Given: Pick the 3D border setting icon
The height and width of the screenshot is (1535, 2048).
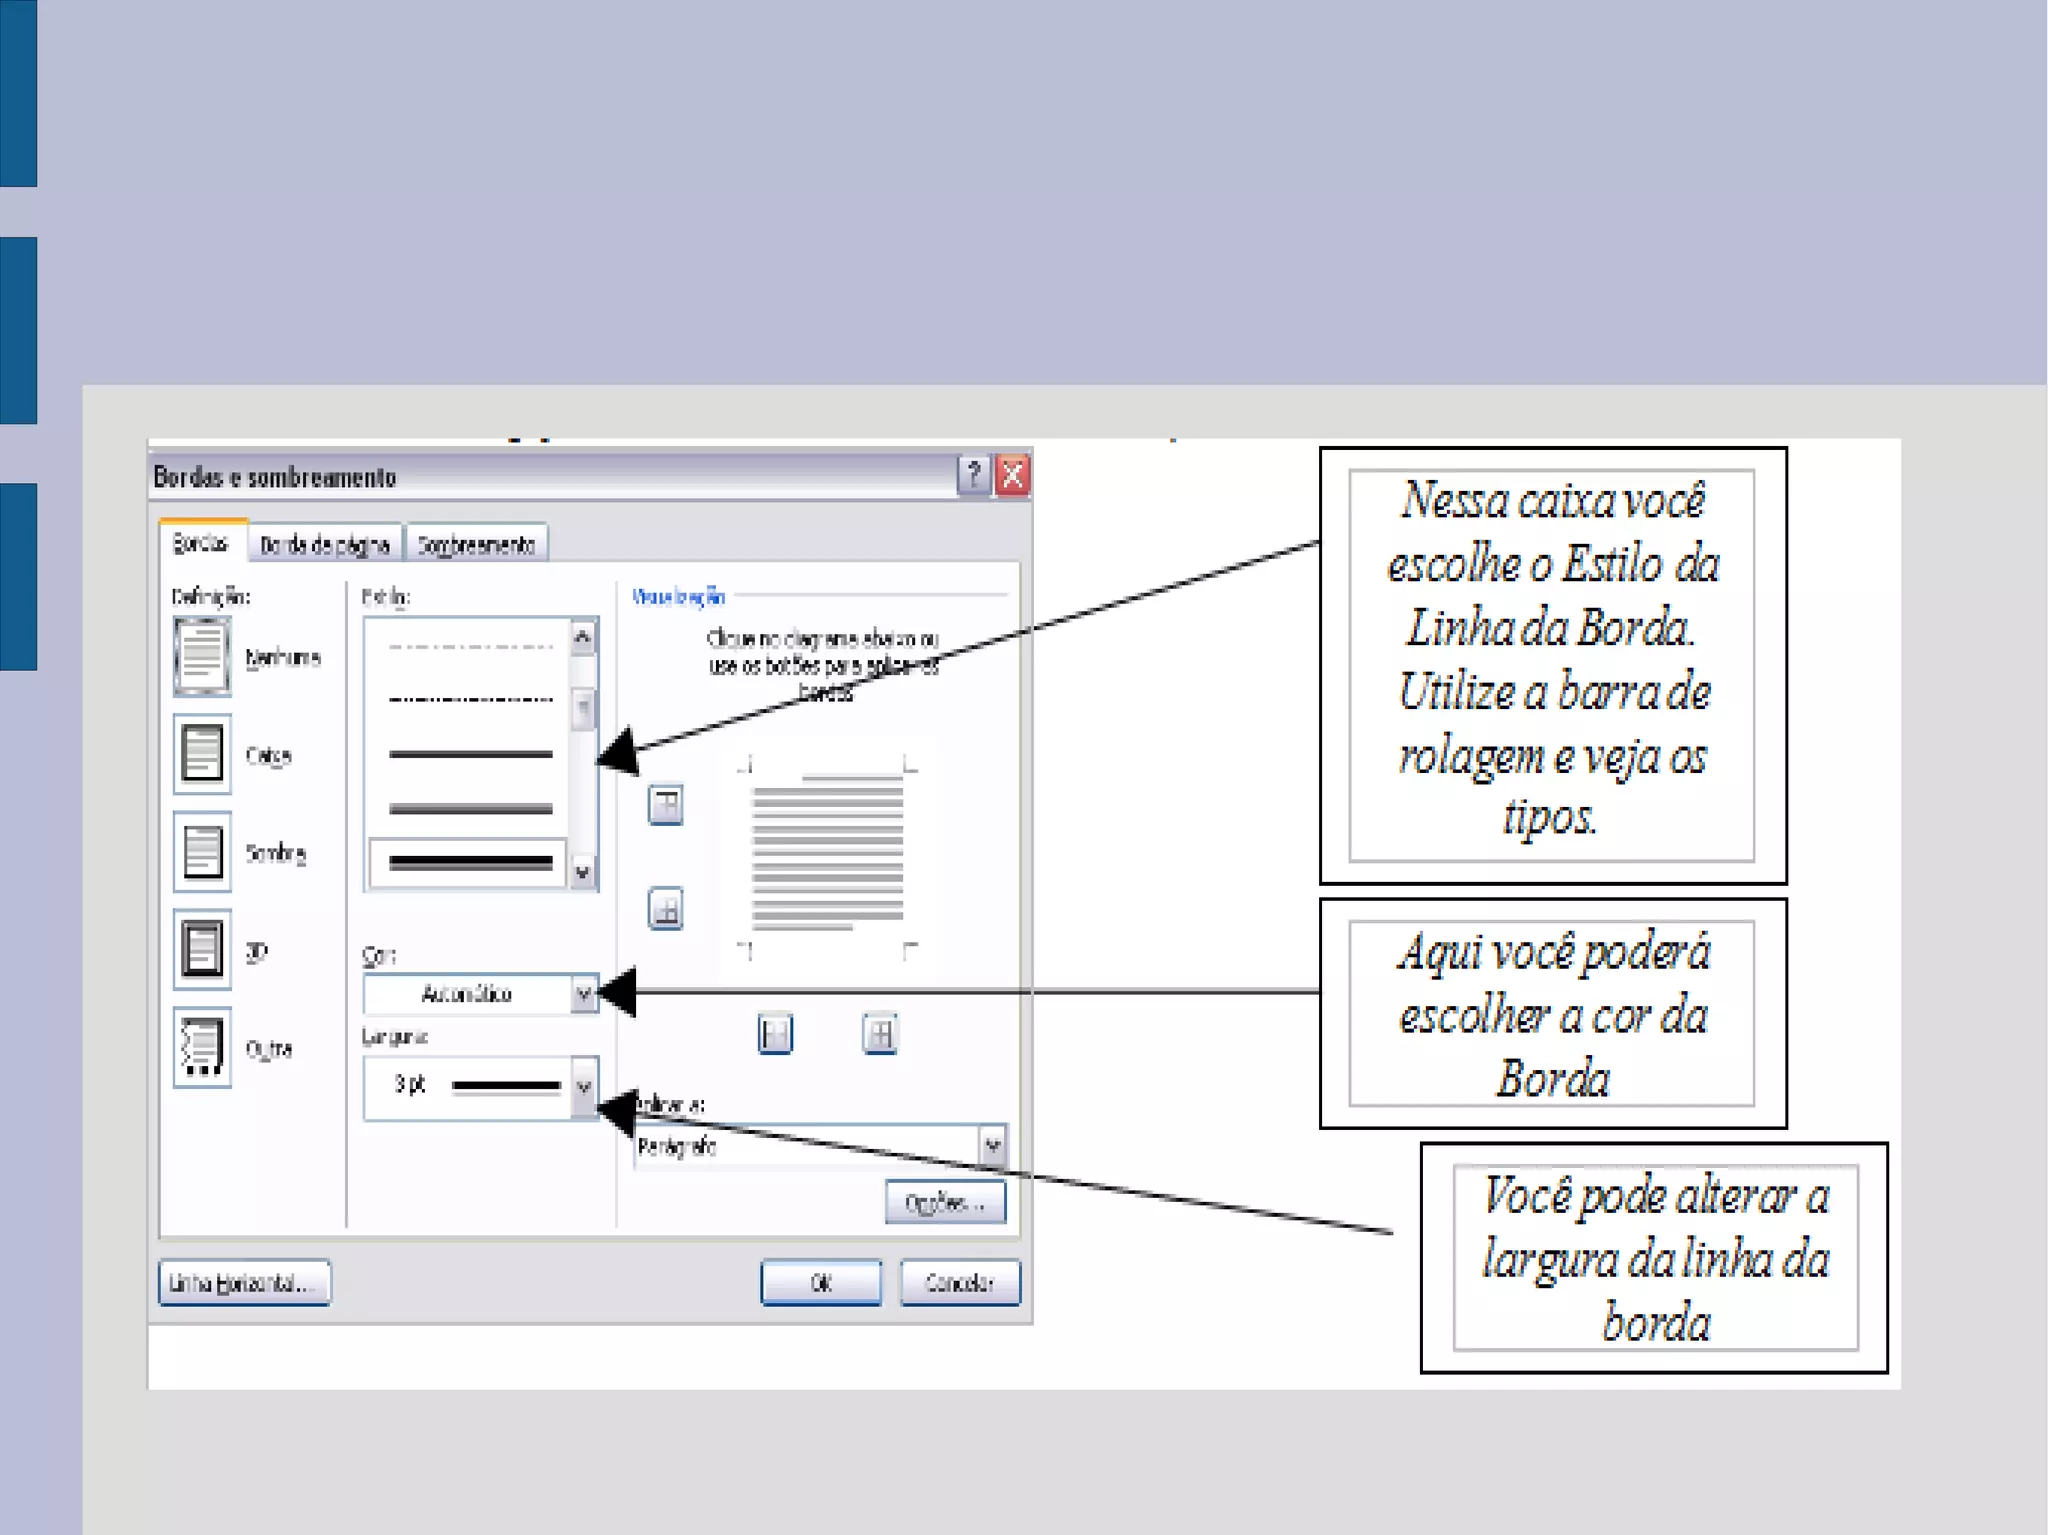Looking at the screenshot, I should [202, 948].
